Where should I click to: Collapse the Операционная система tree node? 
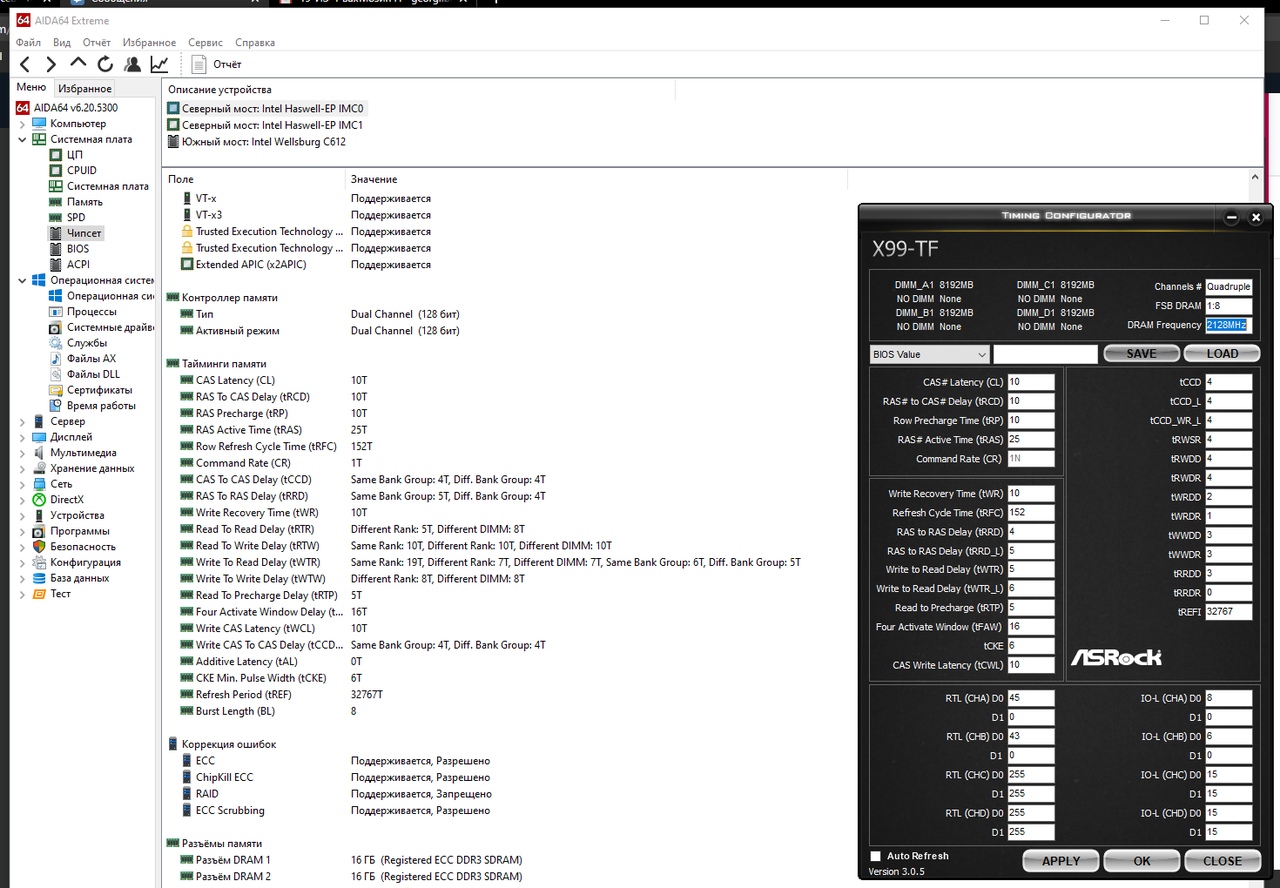[23, 280]
